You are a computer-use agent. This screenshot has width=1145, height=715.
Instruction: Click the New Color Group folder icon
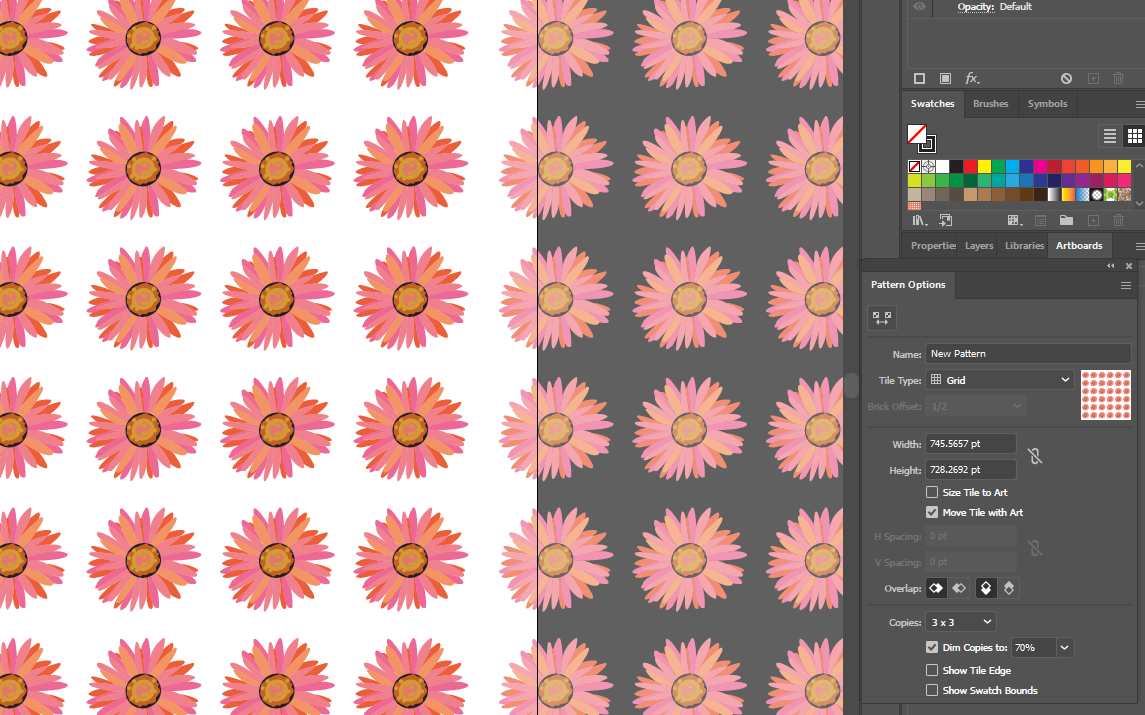coord(1066,220)
